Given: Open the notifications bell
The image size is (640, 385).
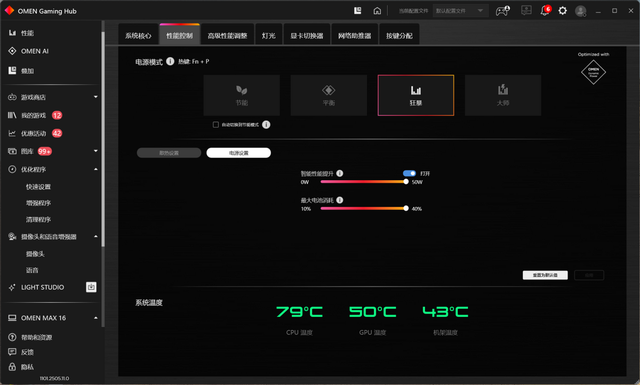Looking at the screenshot, I should (544, 11).
